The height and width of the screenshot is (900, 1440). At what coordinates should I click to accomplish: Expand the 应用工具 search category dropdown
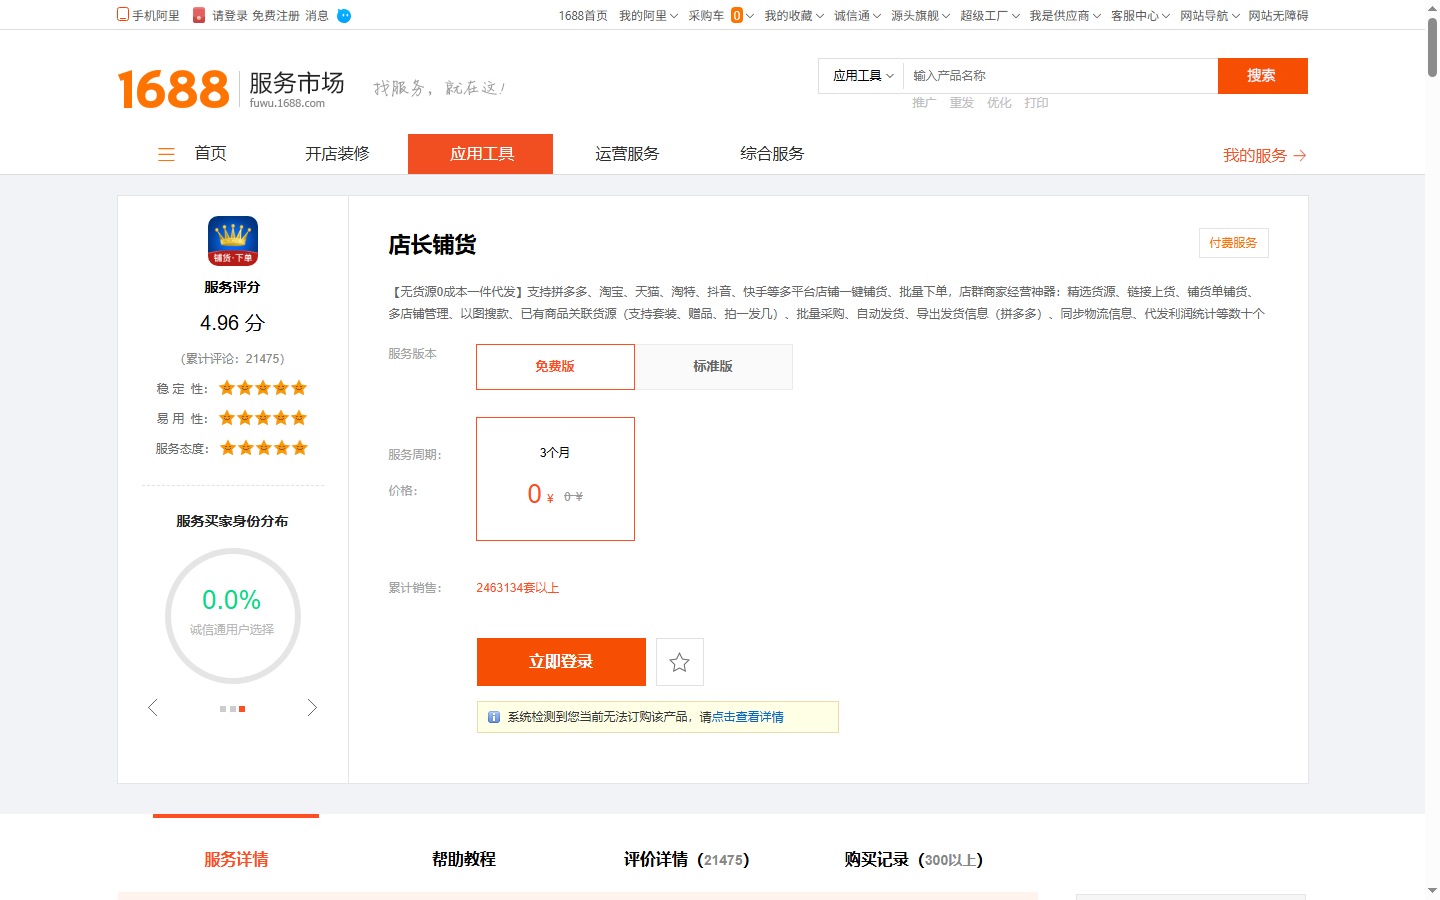click(862, 76)
